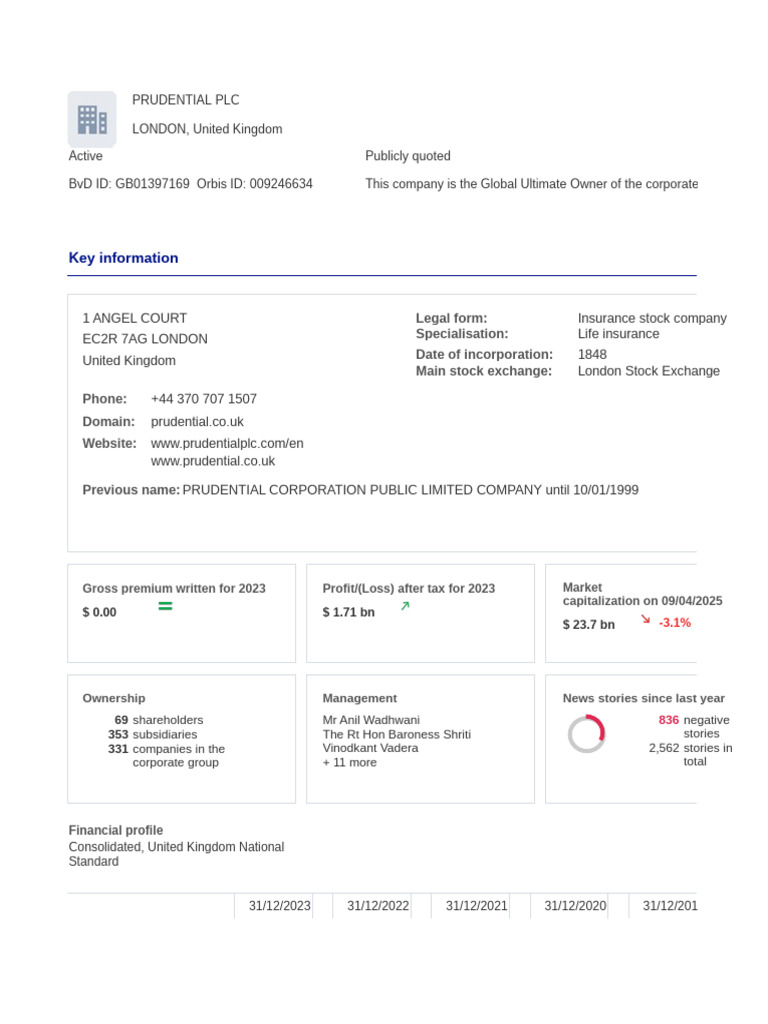Image resolution: width=768 pixels, height=1024 pixels.
Task: Click the Consolidated United Kingdom National Standard text
Action: [x=176, y=854]
